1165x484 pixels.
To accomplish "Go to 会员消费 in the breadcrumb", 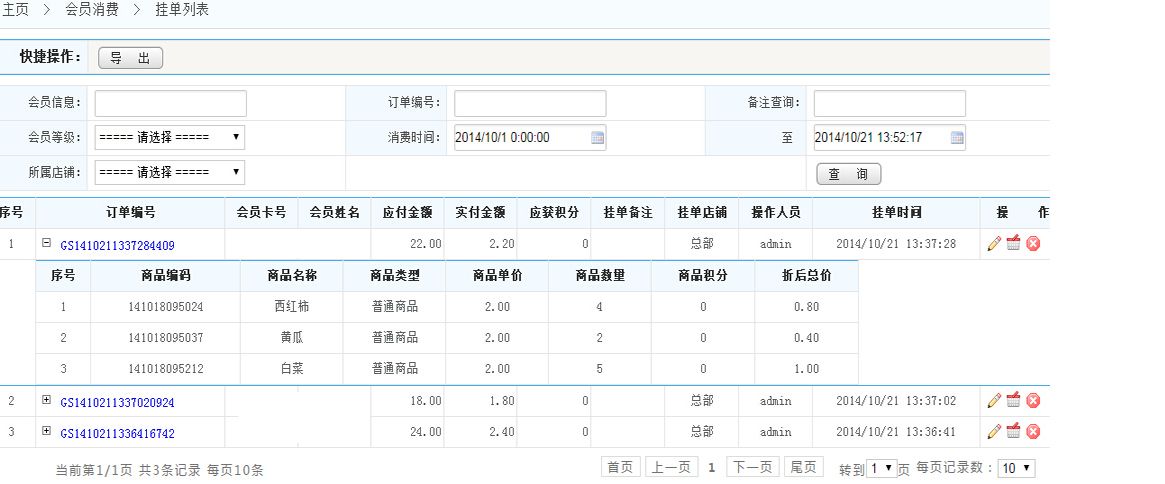I will click(91, 10).
